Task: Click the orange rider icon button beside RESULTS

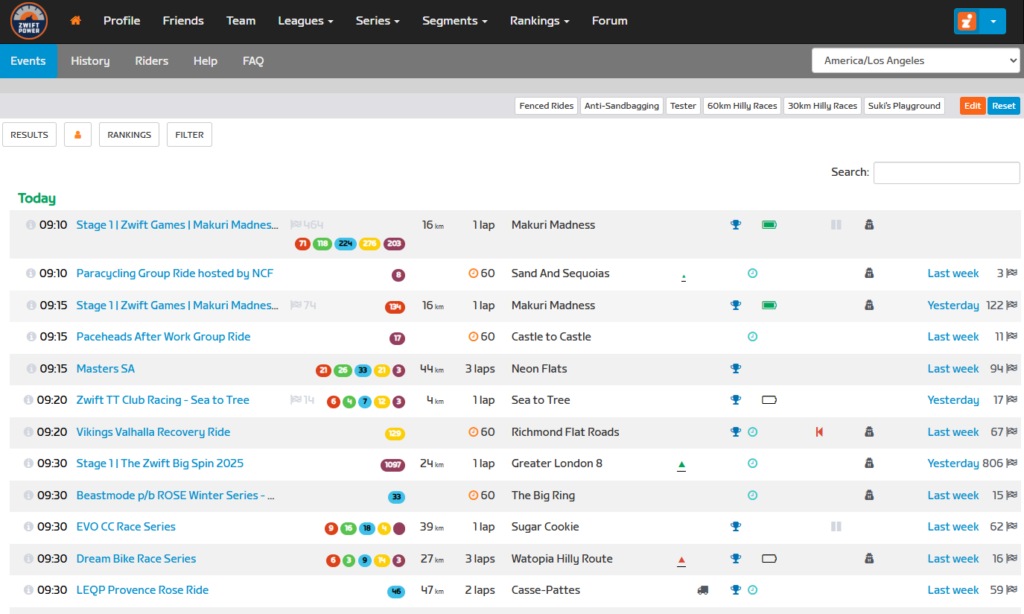Action: click(x=78, y=135)
